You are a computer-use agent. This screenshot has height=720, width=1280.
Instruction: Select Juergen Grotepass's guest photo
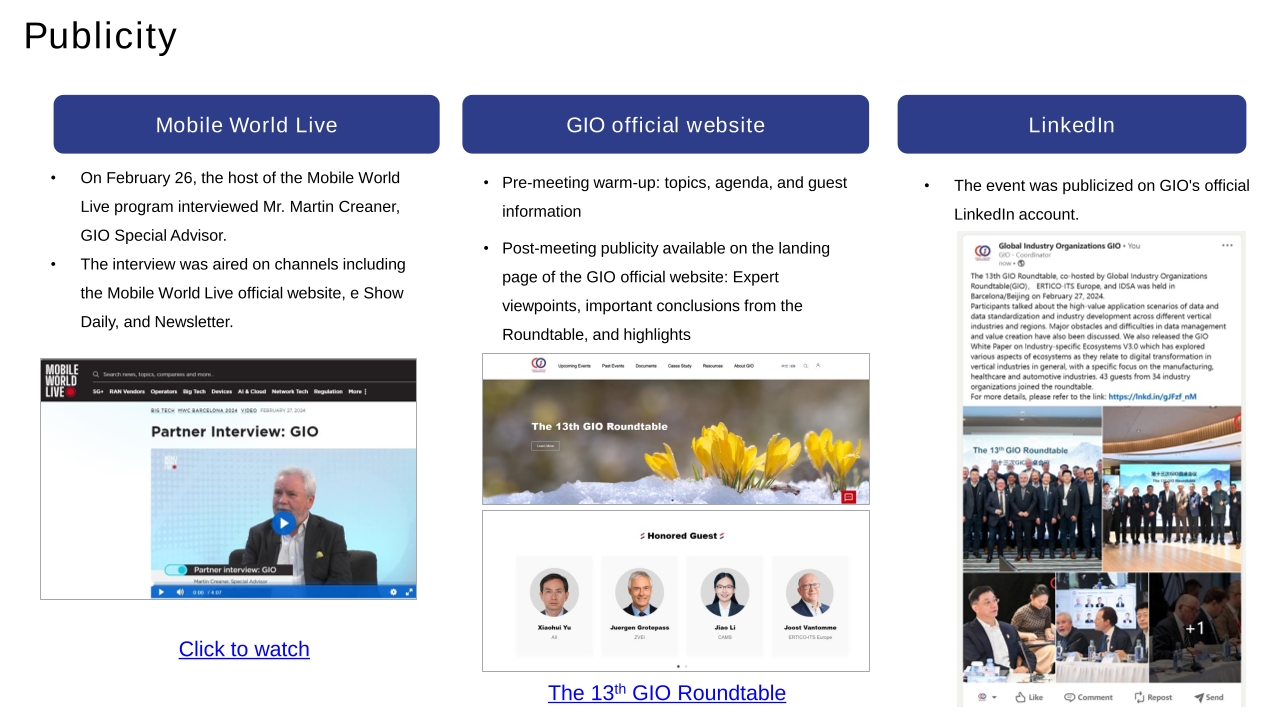coord(639,592)
